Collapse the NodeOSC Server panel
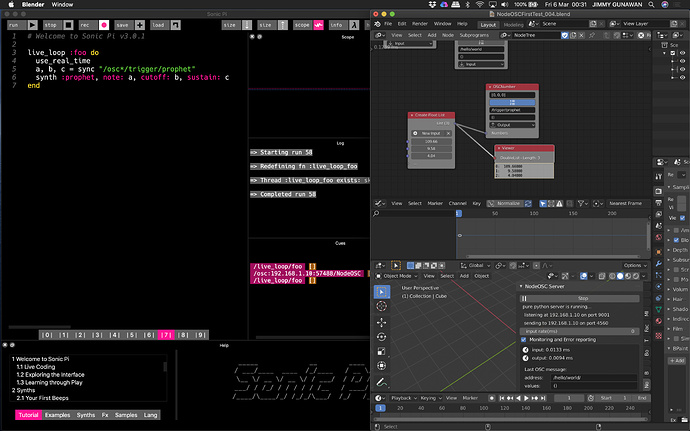 pos(521,287)
